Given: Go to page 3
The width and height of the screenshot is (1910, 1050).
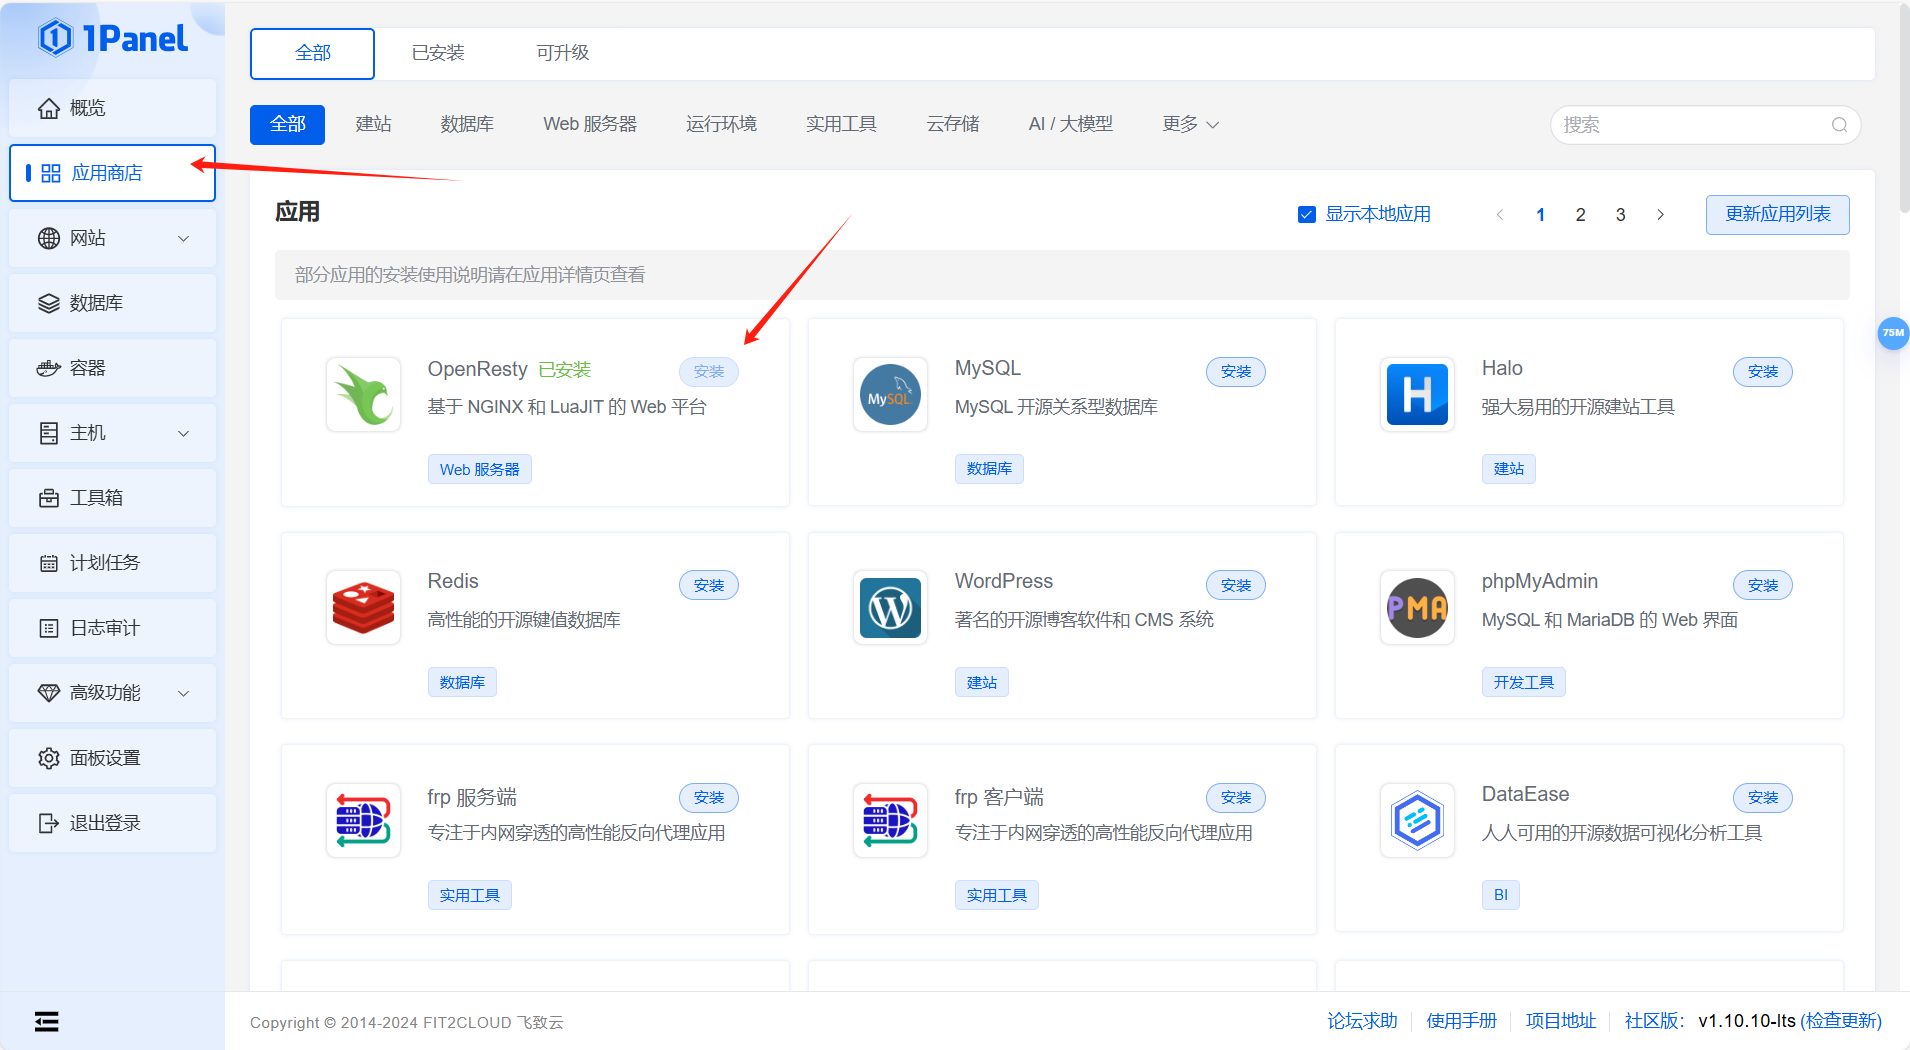Looking at the screenshot, I should point(1620,214).
